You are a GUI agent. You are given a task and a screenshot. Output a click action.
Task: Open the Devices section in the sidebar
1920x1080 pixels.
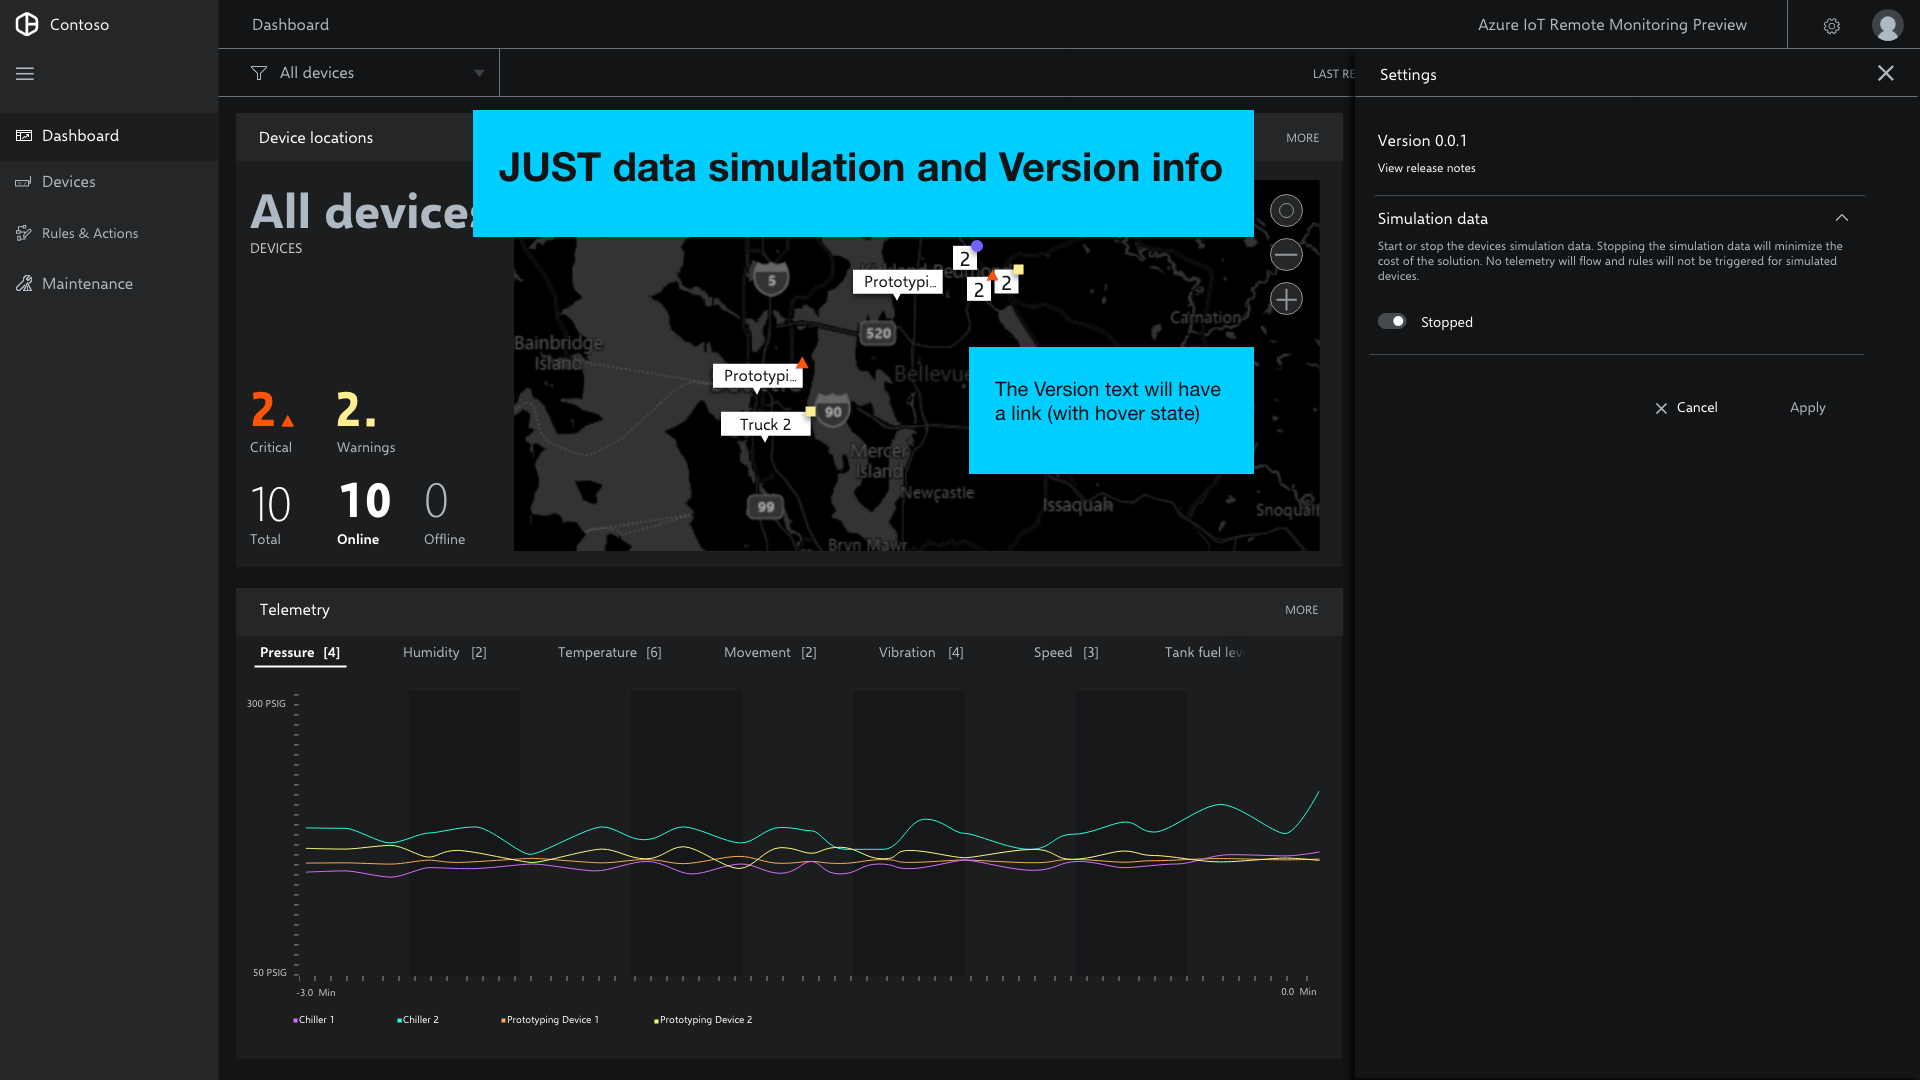(x=69, y=181)
